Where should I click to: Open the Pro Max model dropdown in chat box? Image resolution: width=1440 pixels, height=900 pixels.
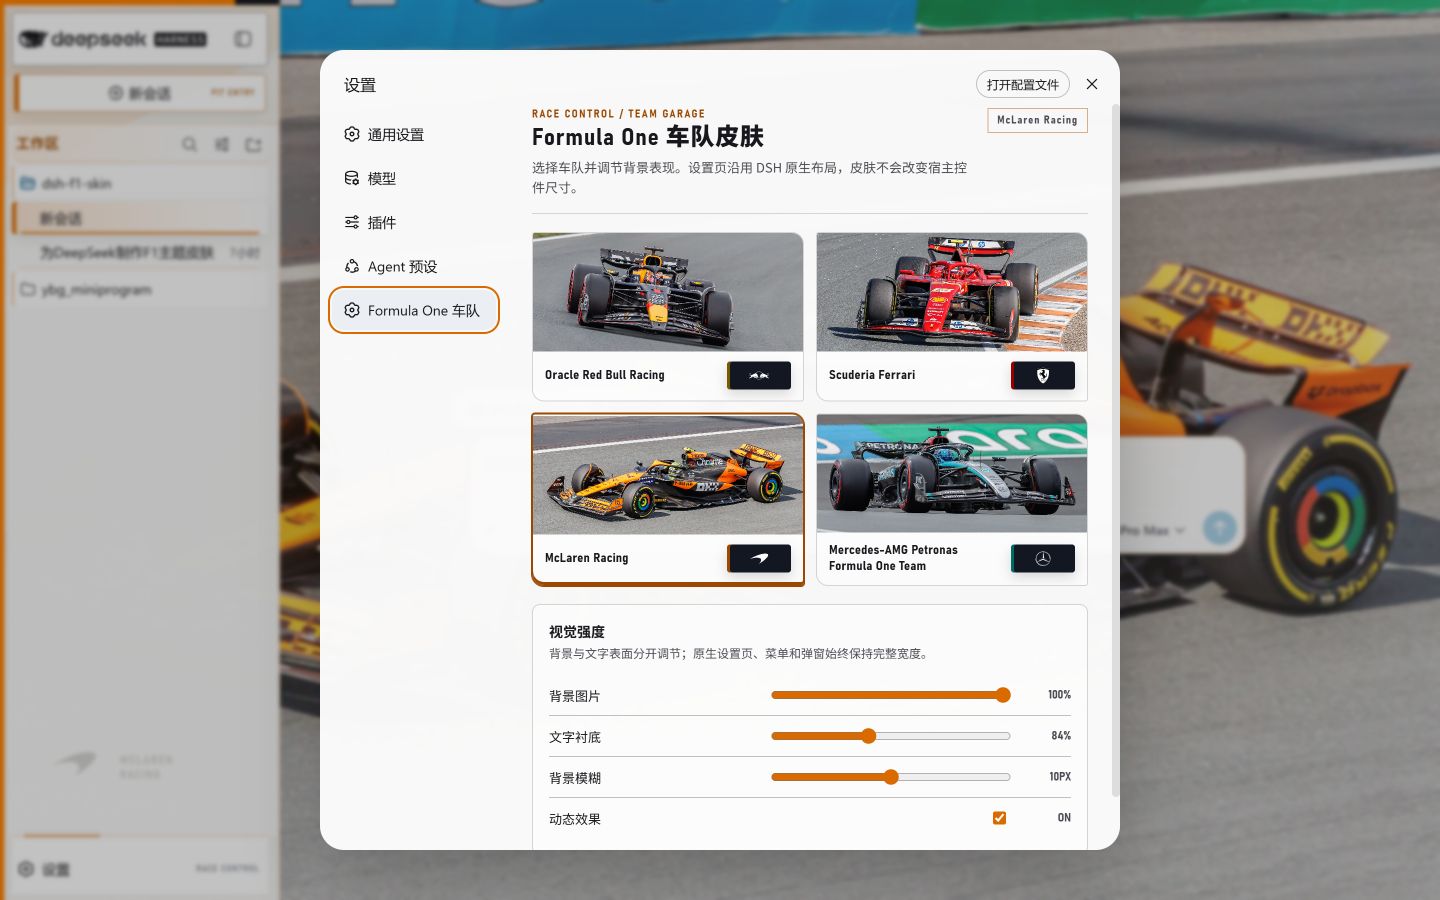[x=1153, y=530]
